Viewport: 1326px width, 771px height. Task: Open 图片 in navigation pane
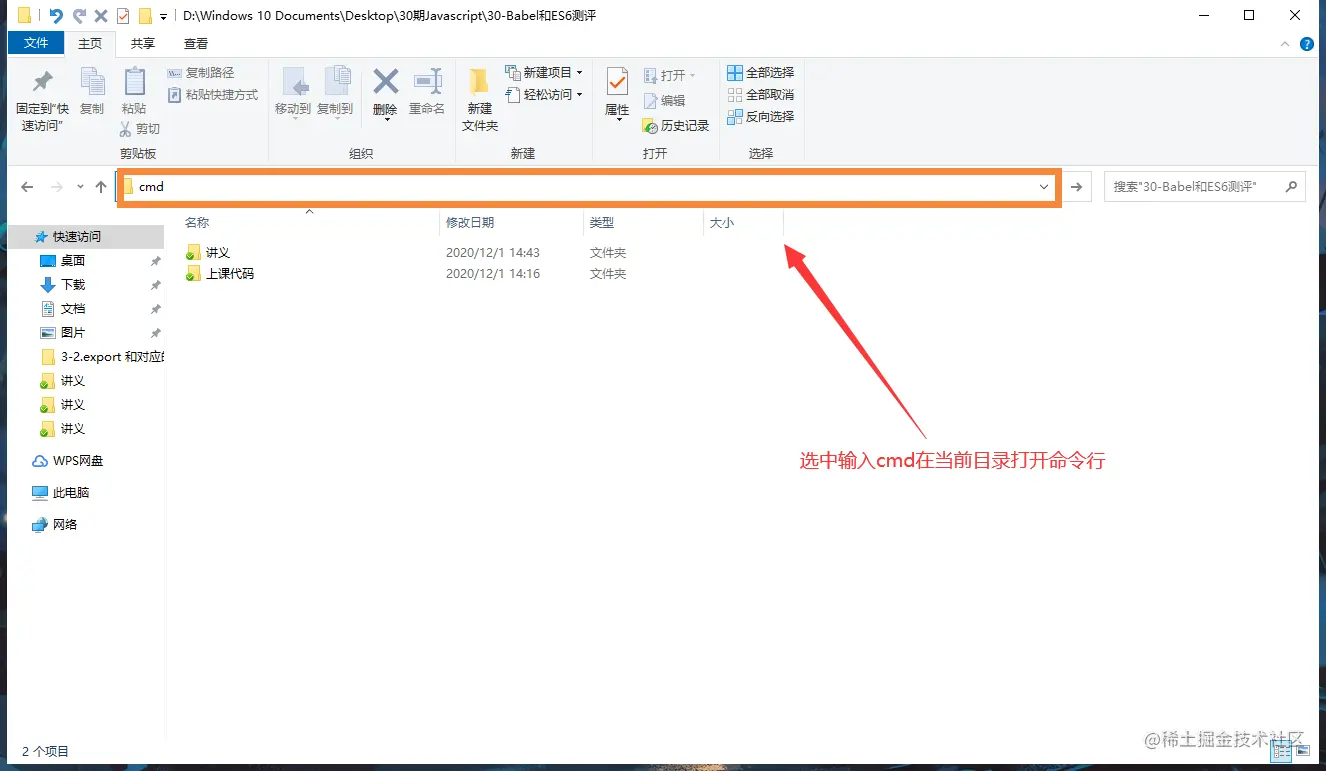coord(73,333)
